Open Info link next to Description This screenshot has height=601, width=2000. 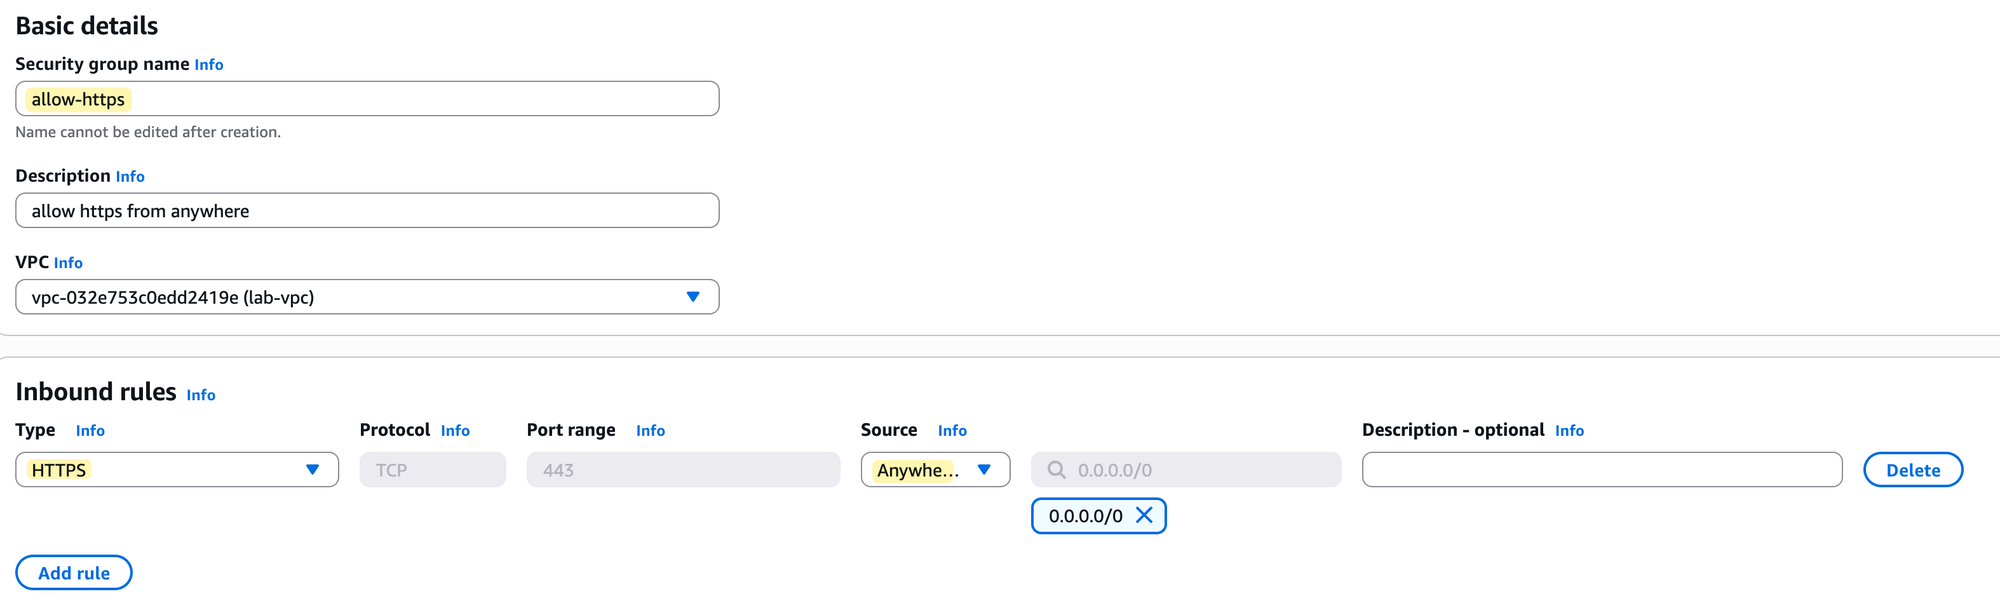coord(130,177)
